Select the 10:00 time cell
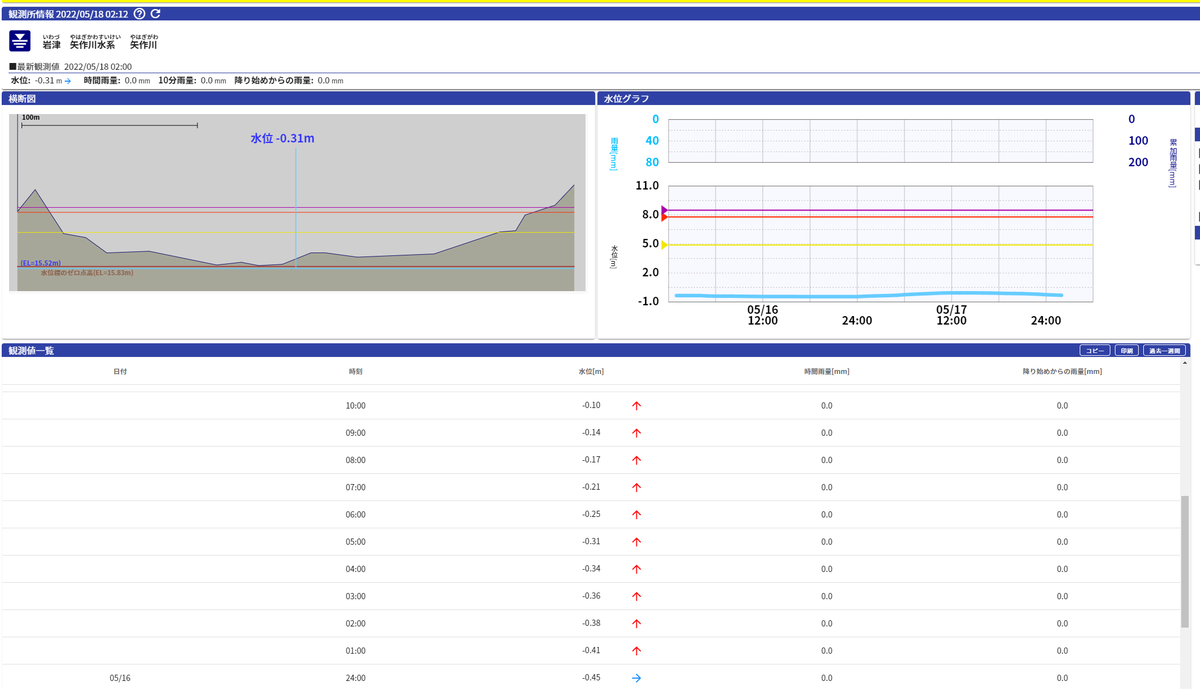Screen dimensions: 1200x694 click(356, 406)
